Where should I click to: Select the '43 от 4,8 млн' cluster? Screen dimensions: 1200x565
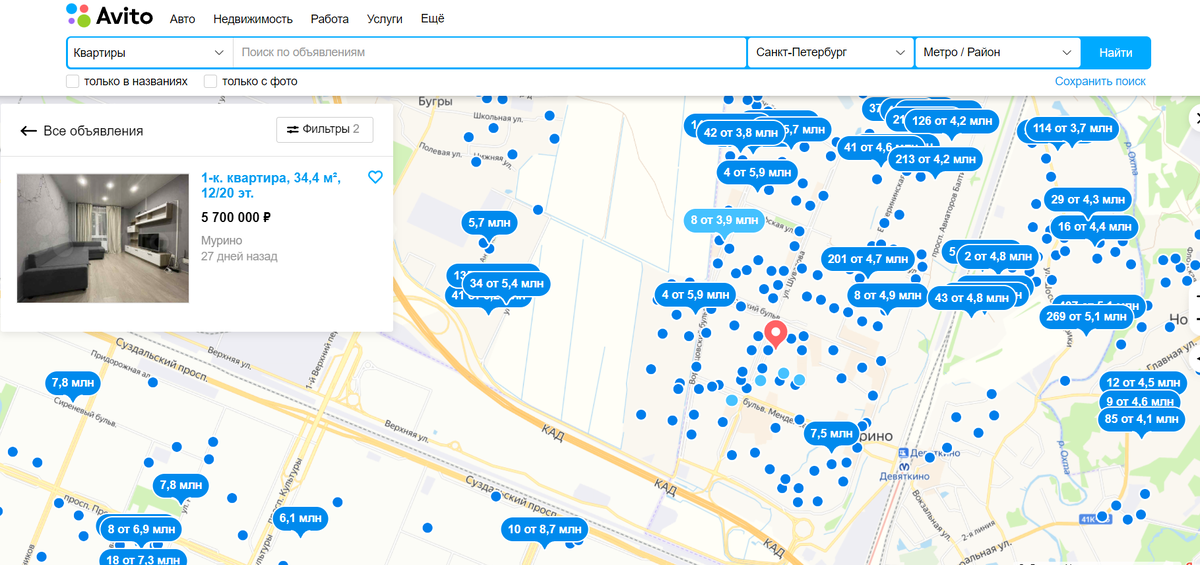pyautogui.click(x=971, y=297)
